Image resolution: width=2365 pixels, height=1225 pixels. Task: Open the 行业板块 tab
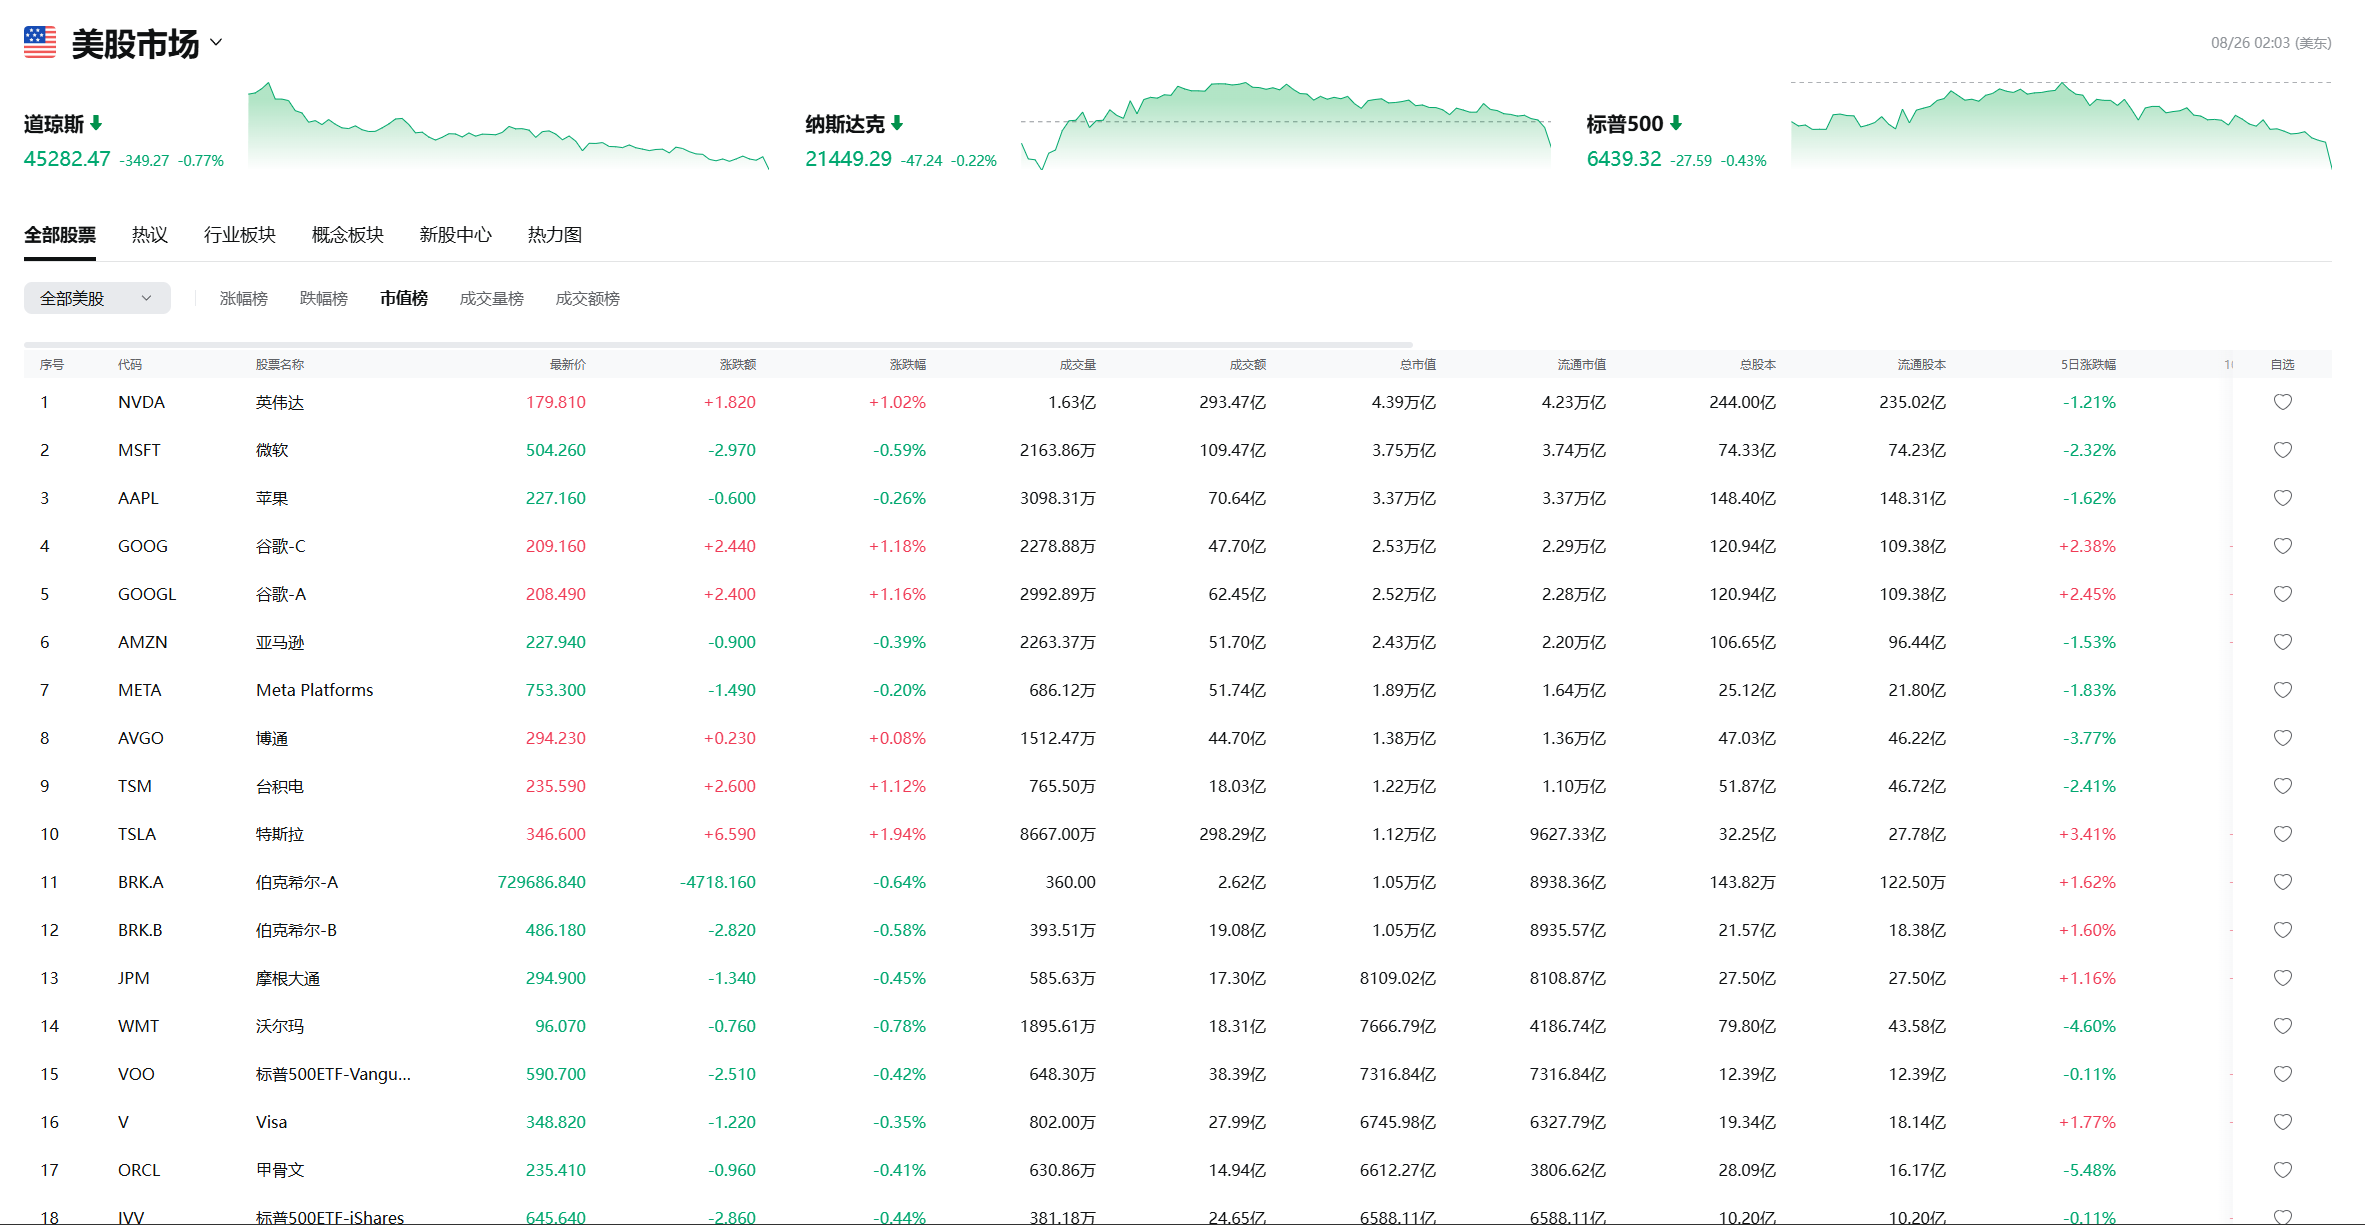[240, 235]
